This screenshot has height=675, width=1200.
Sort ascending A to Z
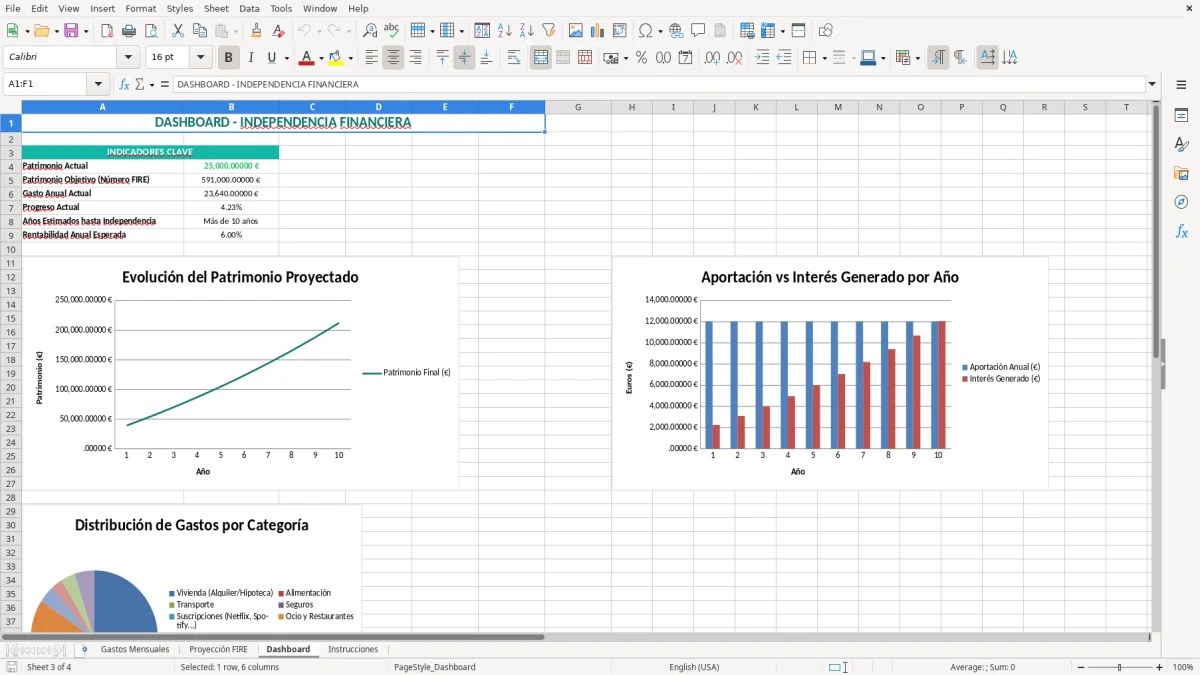coord(504,31)
